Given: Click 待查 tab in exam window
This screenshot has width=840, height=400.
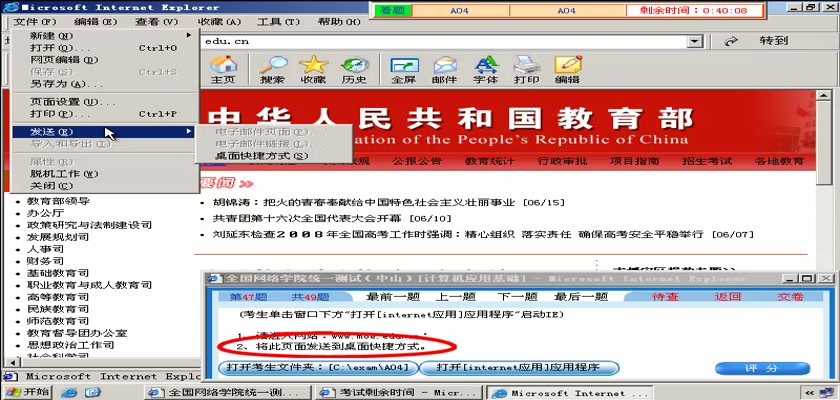Looking at the screenshot, I should tap(665, 297).
